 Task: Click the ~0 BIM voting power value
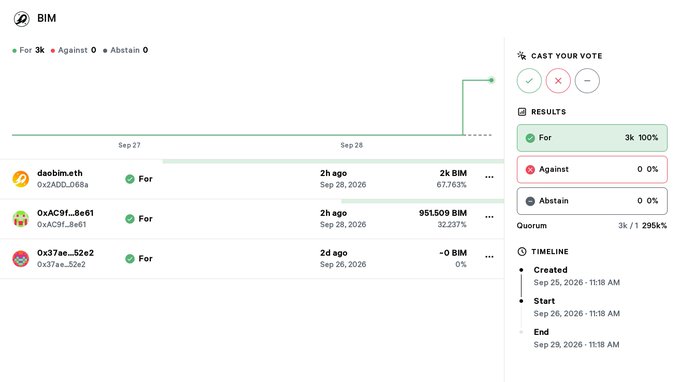pyautogui.click(x=453, y=253)
